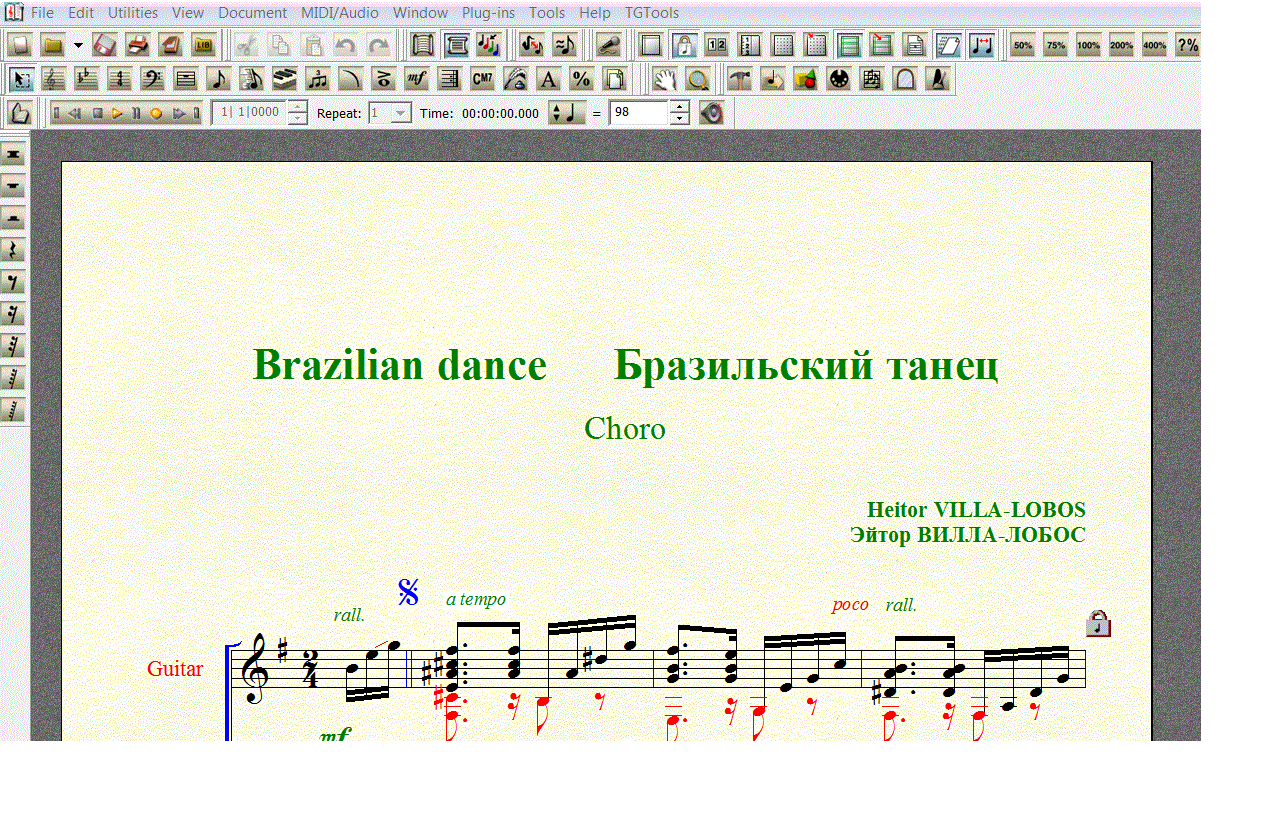Image resolution: width=1274 pixels, height=817 pixels.
Task: Select the Speedy Entry tool
Action: pyautogui.click(x=252, y=79)
